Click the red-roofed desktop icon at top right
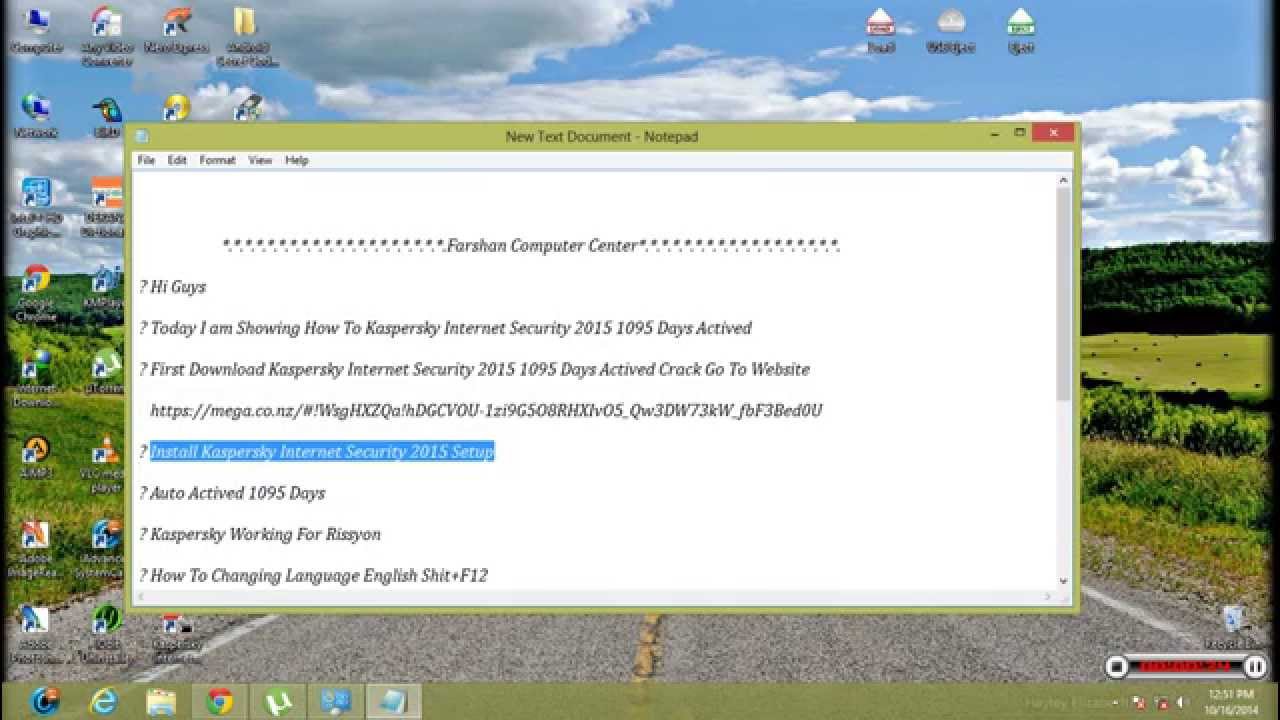1280x720 pixels. click(880, 29)
